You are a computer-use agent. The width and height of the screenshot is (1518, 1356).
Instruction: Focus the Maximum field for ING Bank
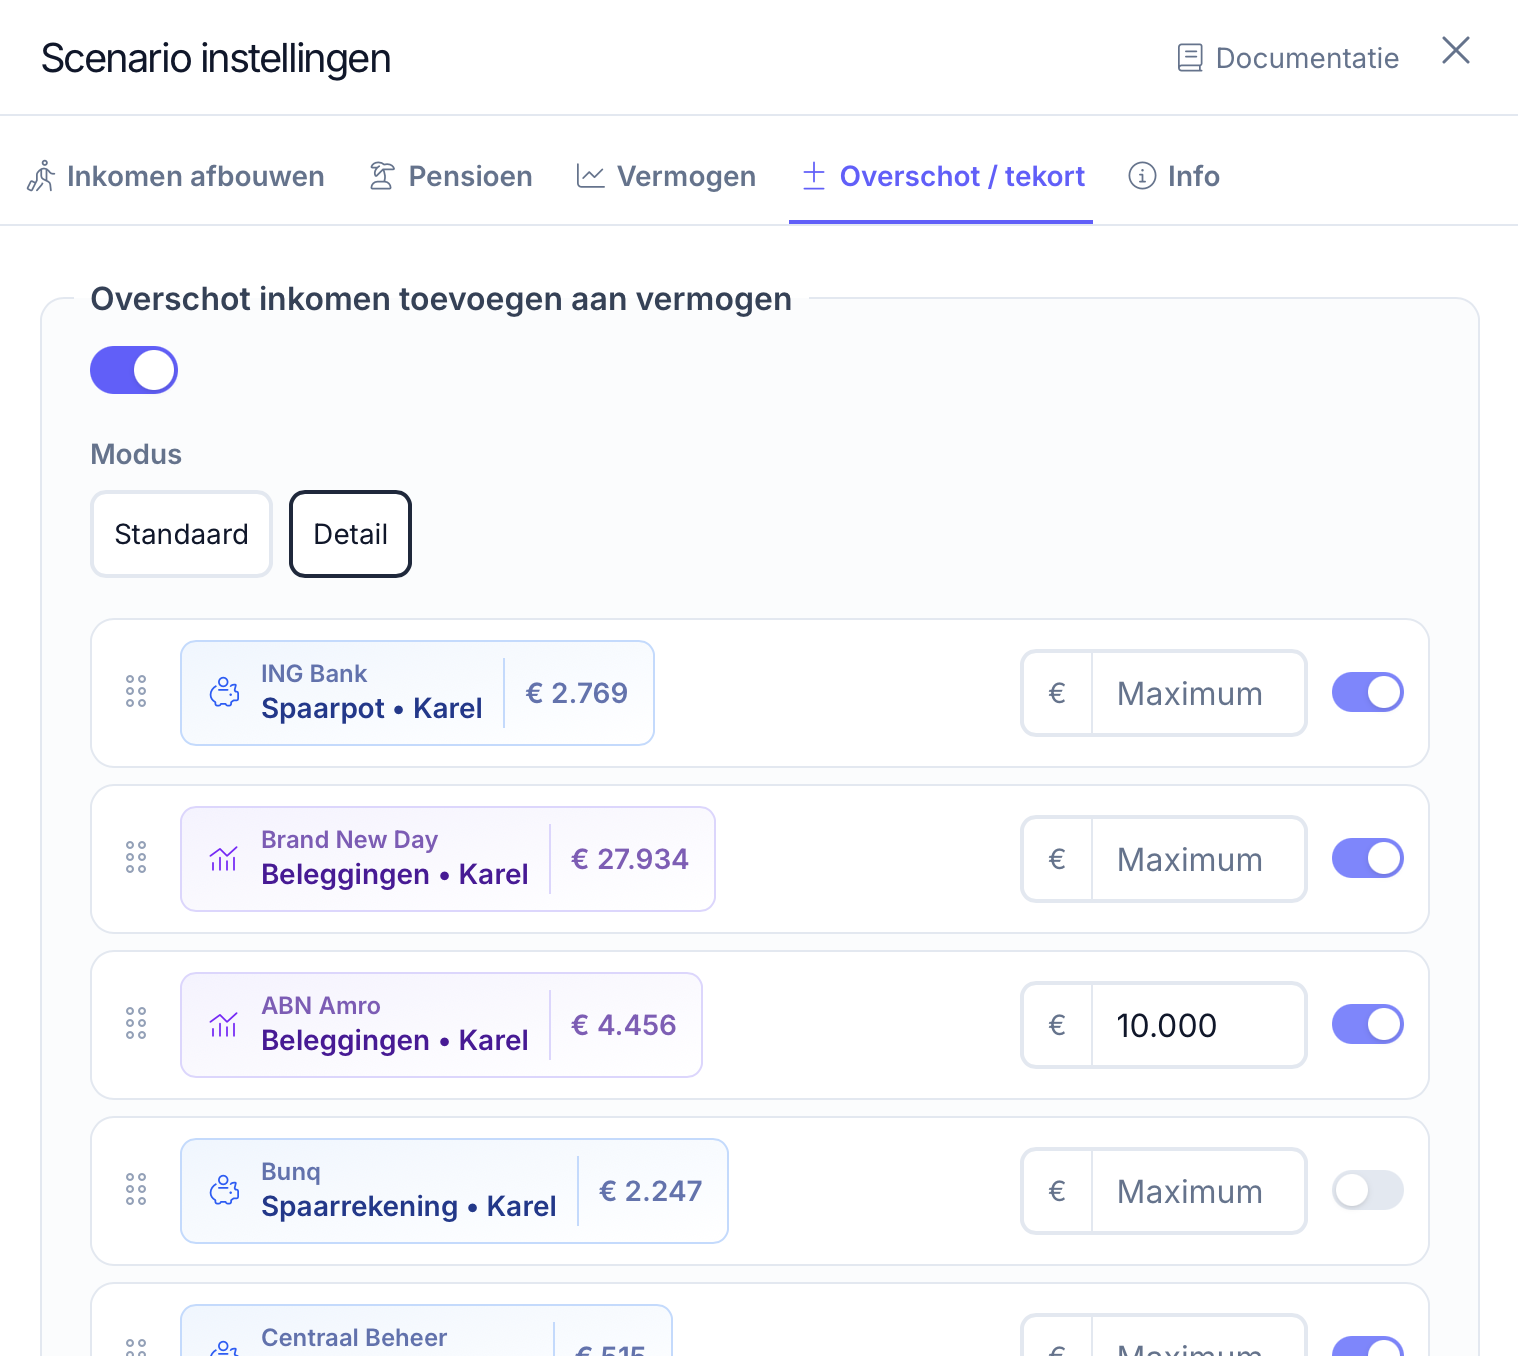pos(1198,693)
